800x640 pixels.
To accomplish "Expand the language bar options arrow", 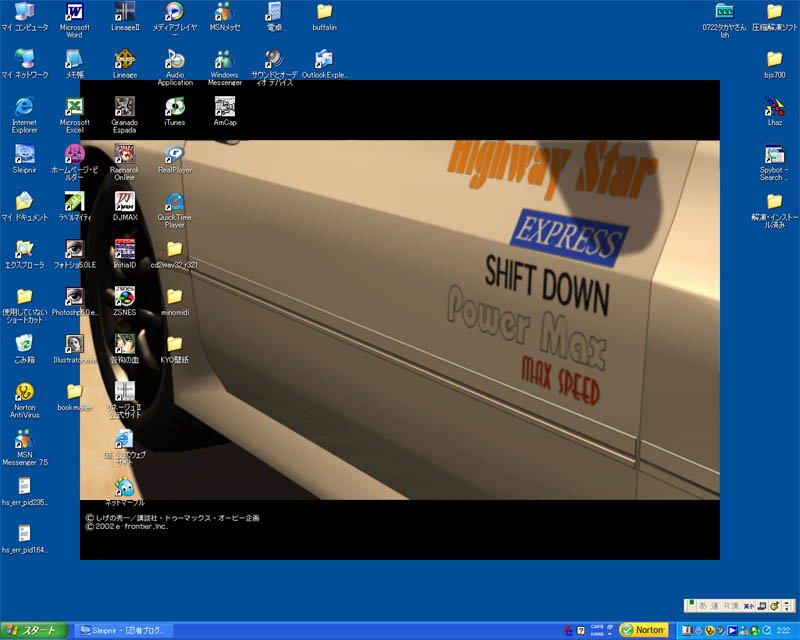I will click(789, 606).
